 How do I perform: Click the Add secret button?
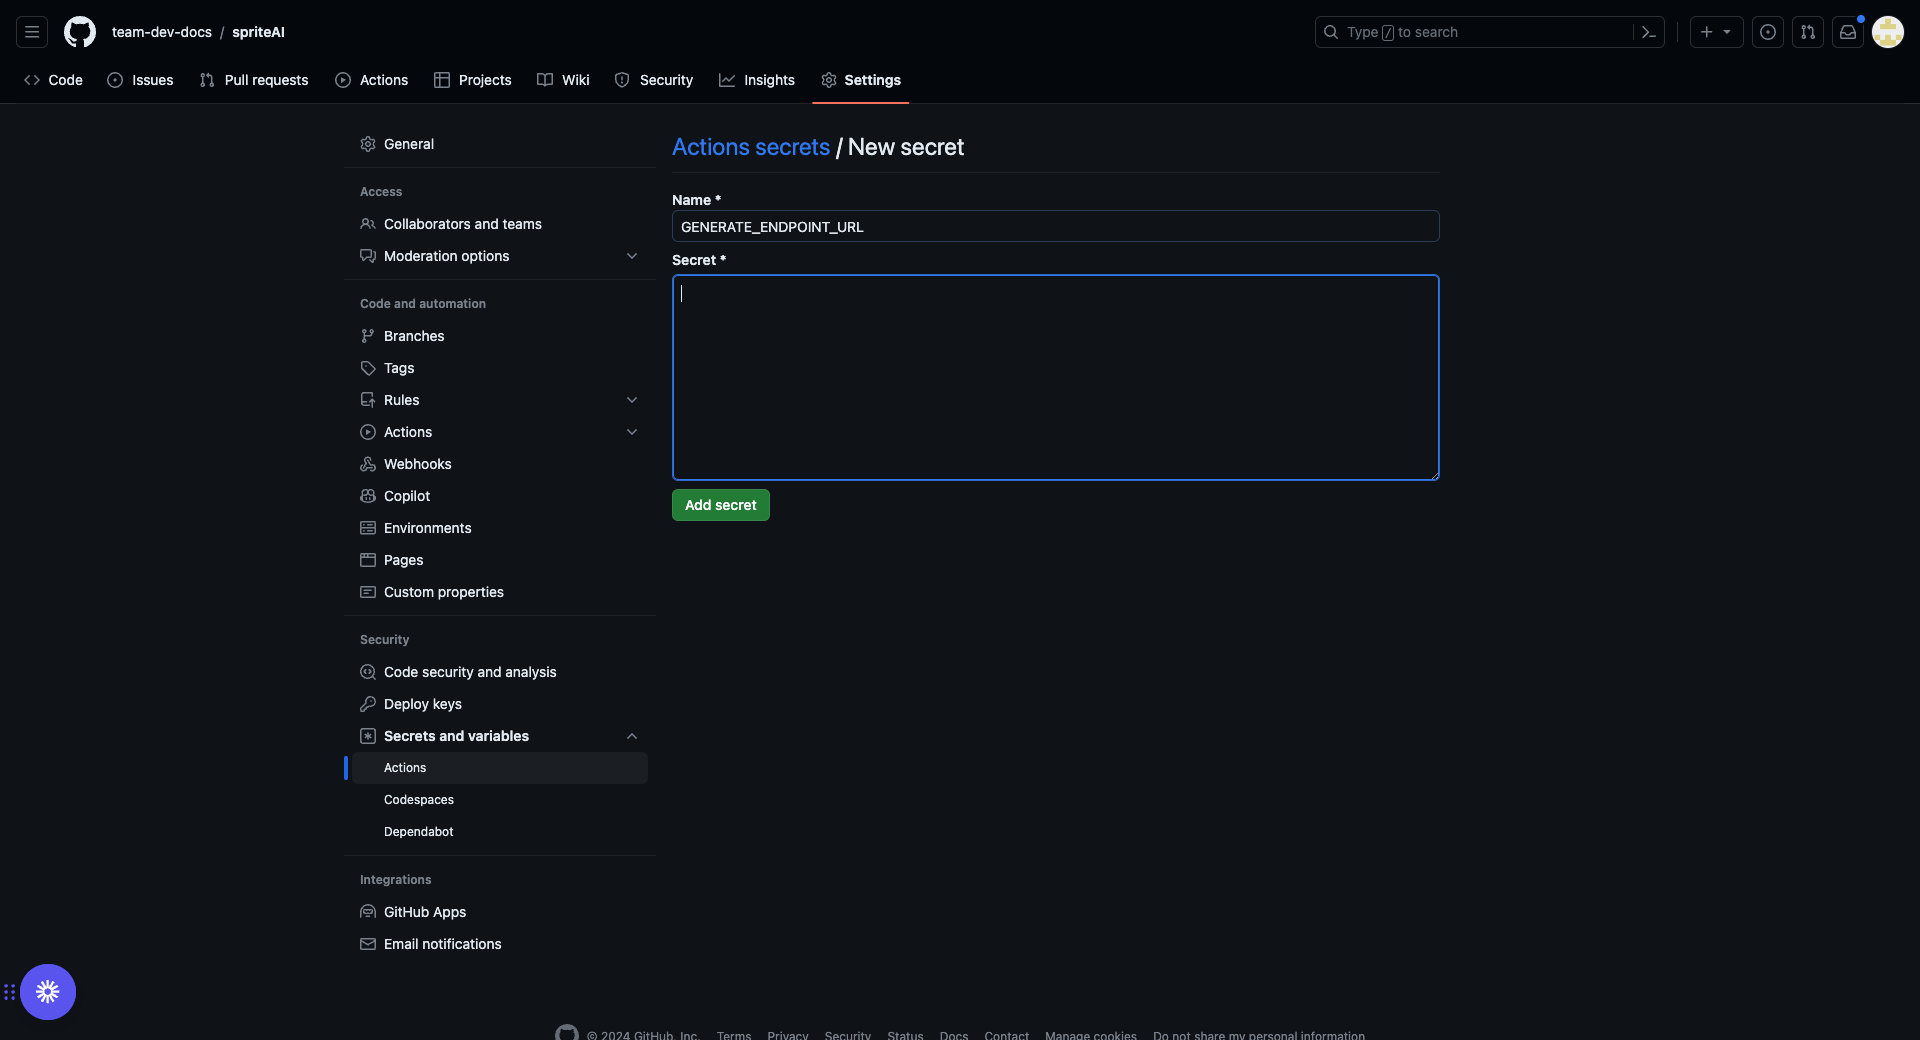pyautogui.click(x=720, y=505)
